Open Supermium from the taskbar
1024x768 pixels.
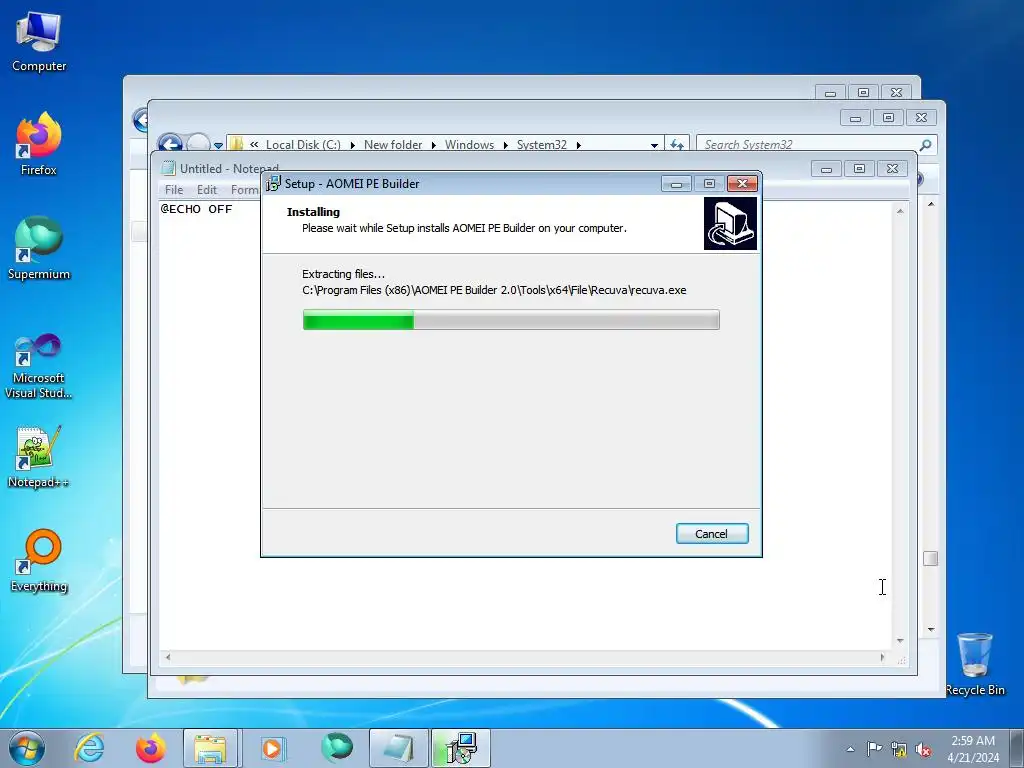tap(337, 748)
